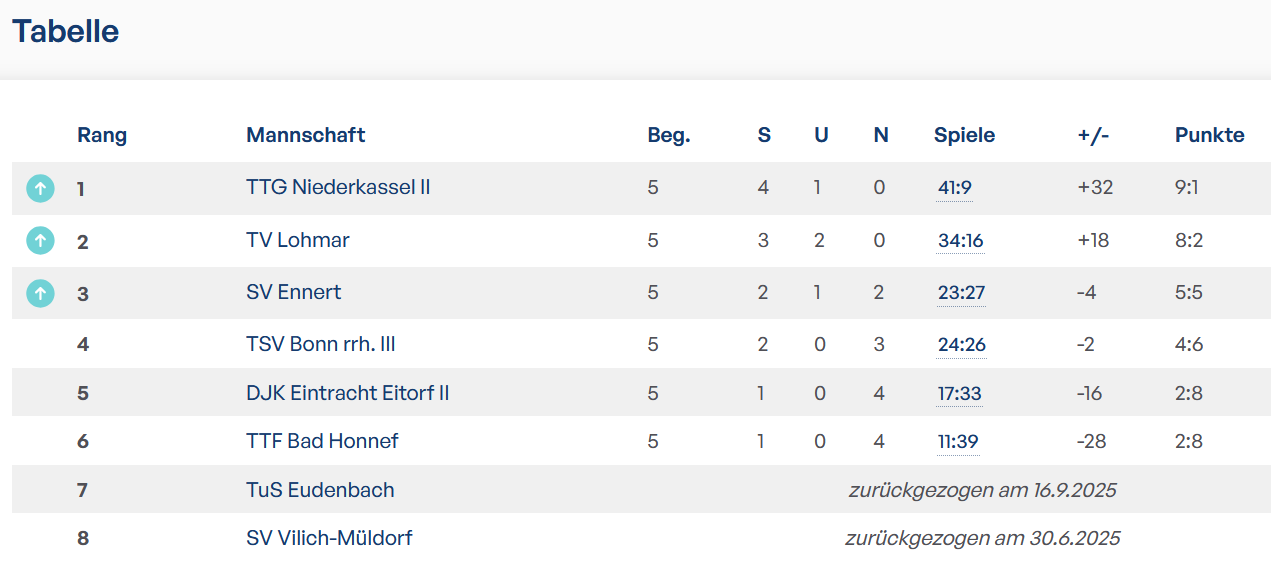Click DJK Eintracht Eitorf II team name
This screenshot has height=568, width=1271.
[x=347, y=393]
